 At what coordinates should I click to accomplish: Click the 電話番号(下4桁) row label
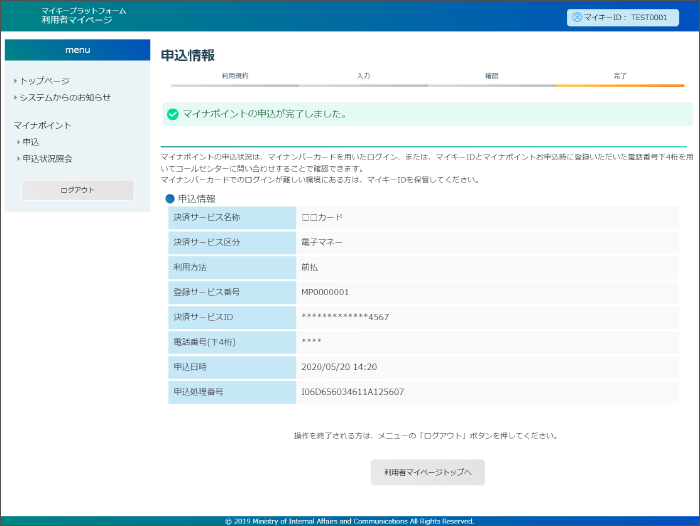click(232, 342)
